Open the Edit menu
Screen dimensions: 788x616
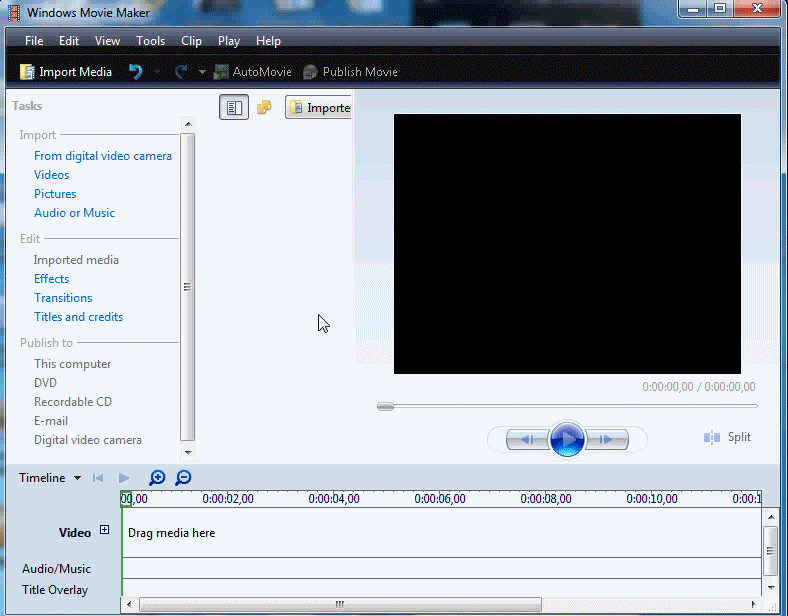click(x=69, y=41)
